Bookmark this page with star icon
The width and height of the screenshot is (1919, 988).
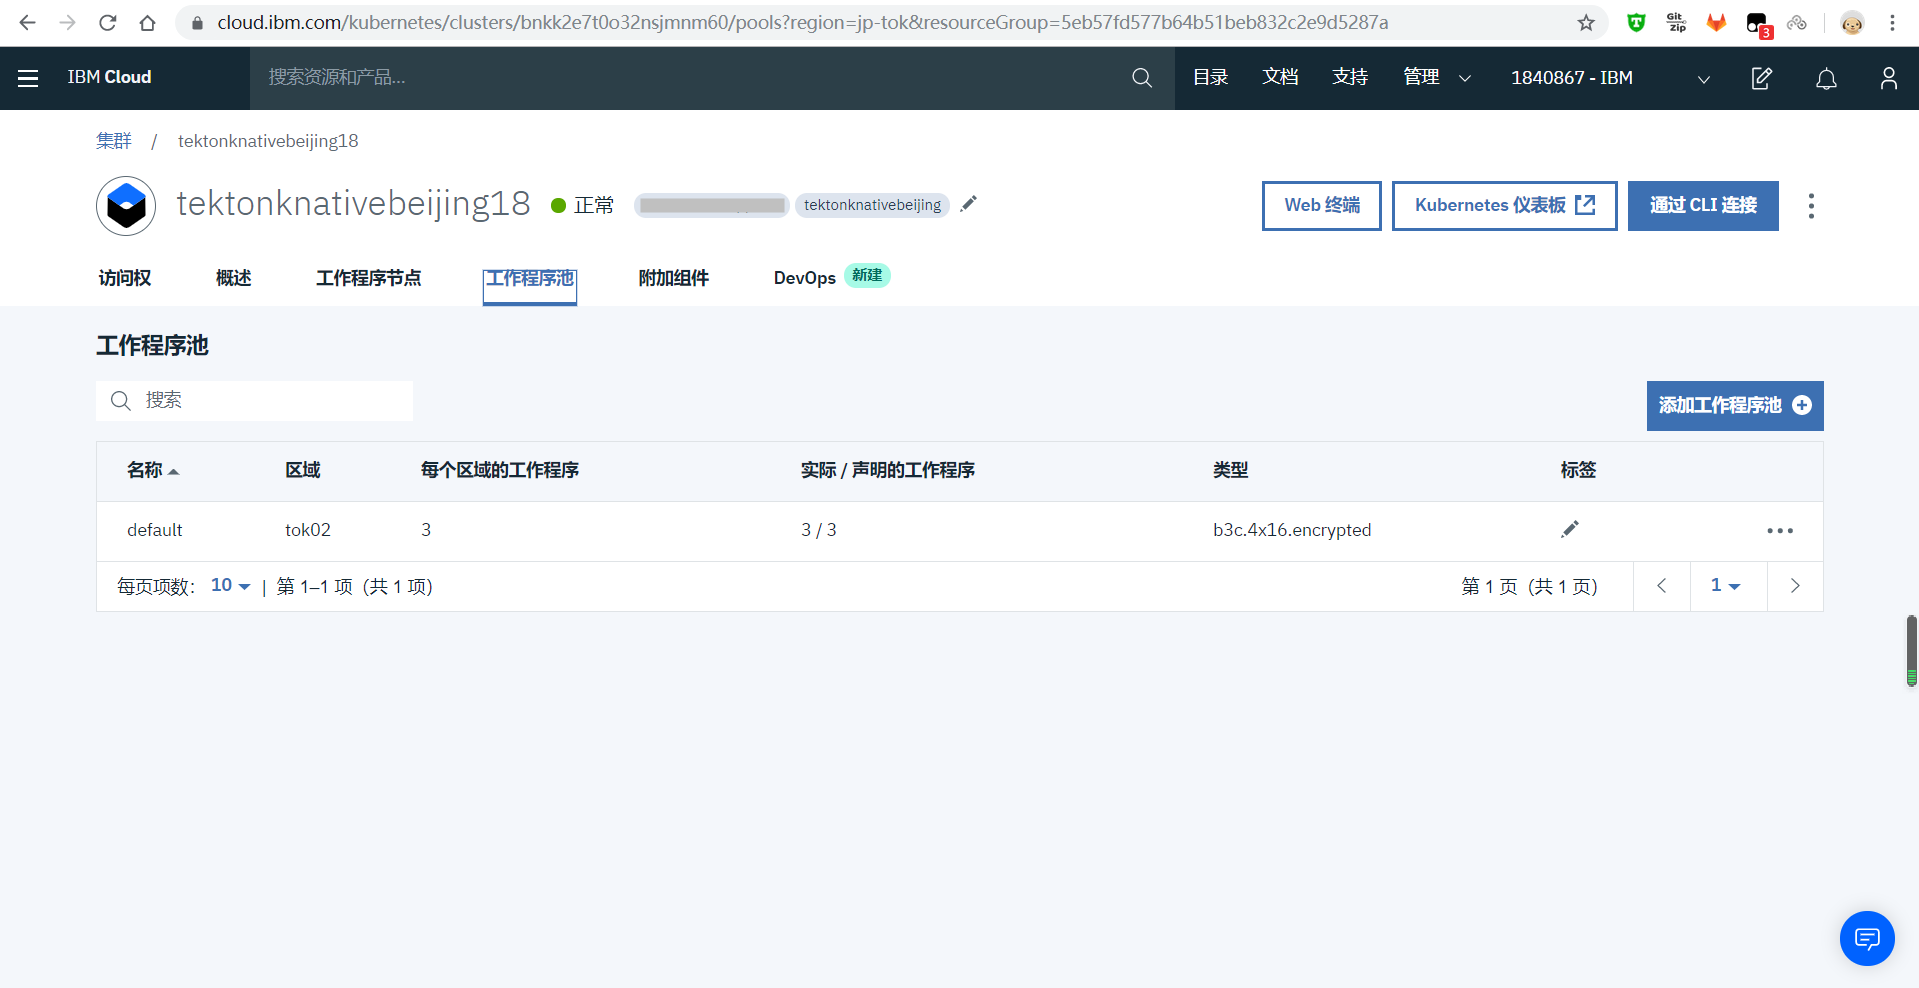[x=1586, y=22]
